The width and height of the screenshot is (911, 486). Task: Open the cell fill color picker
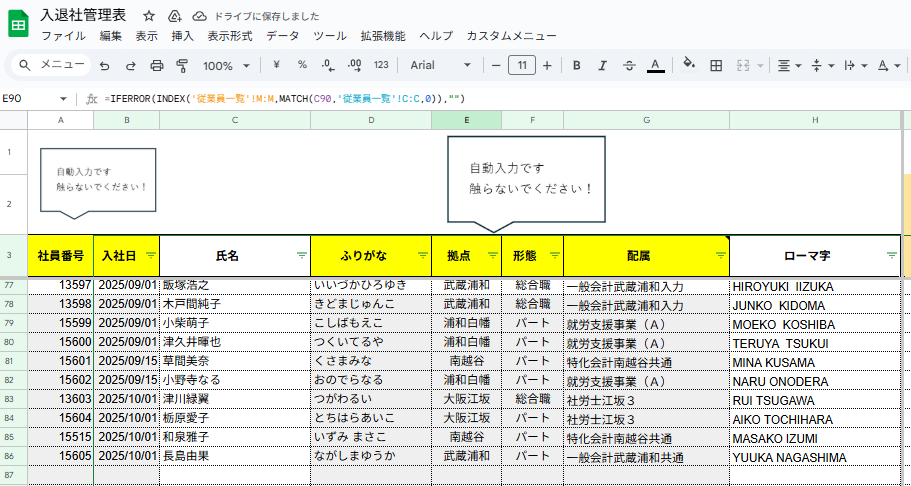click(x=688, y=65)
